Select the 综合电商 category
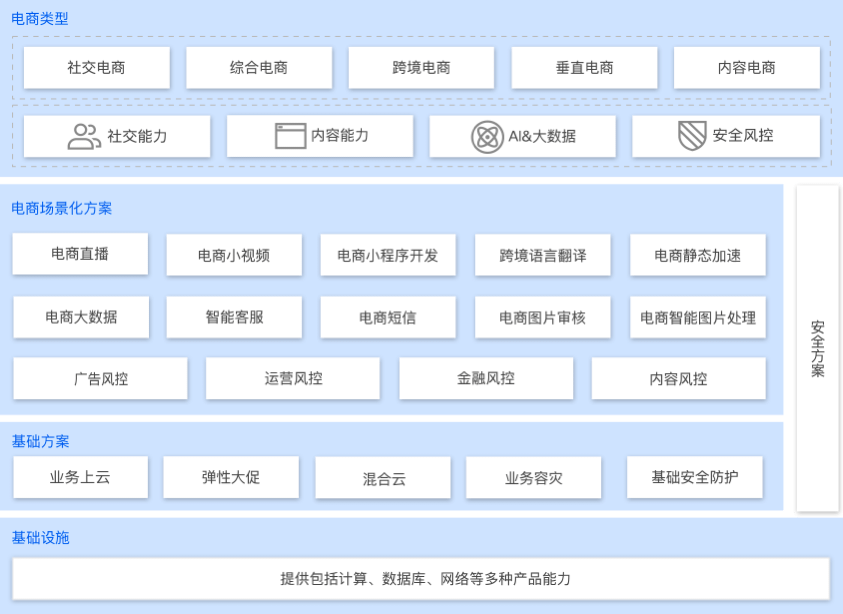843x614 pixels. 258,68
